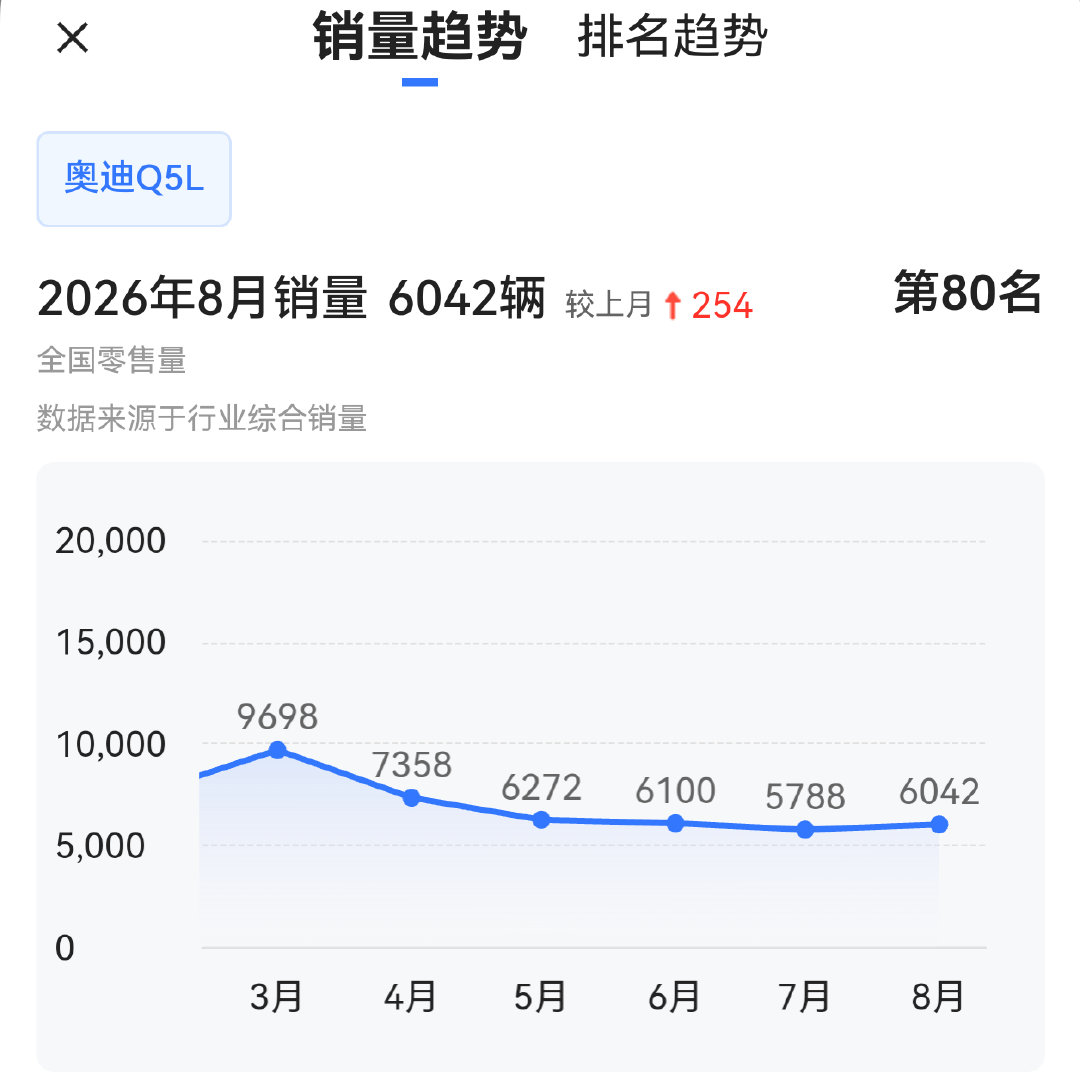1080x1089 pixels.
Task: Click the 3月 axis label
Action: pyautogui.click(x=276, y=997)
